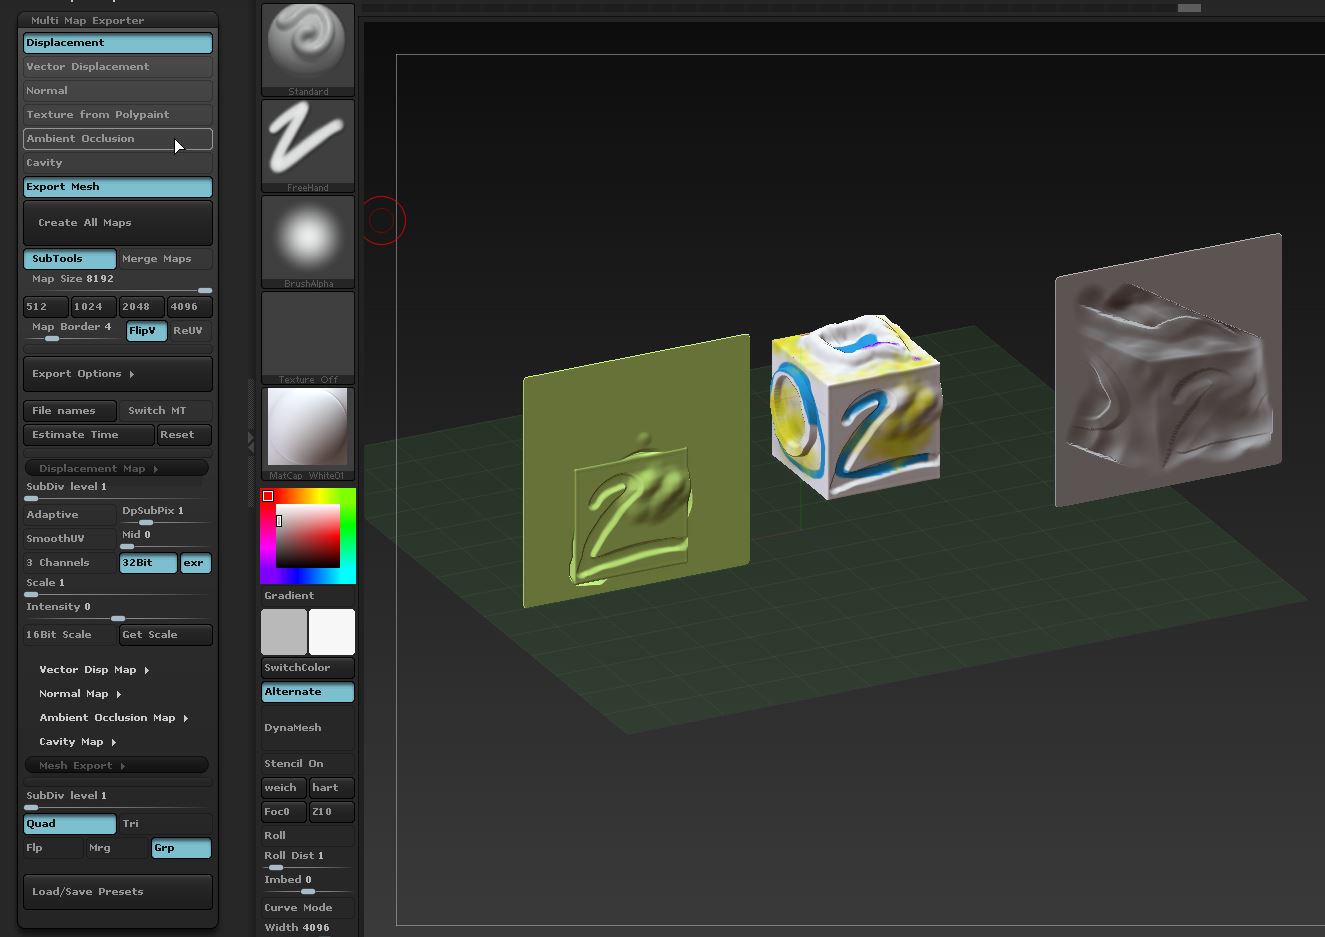Enable the Ambient Occlusion map option

tap(118, 139)
